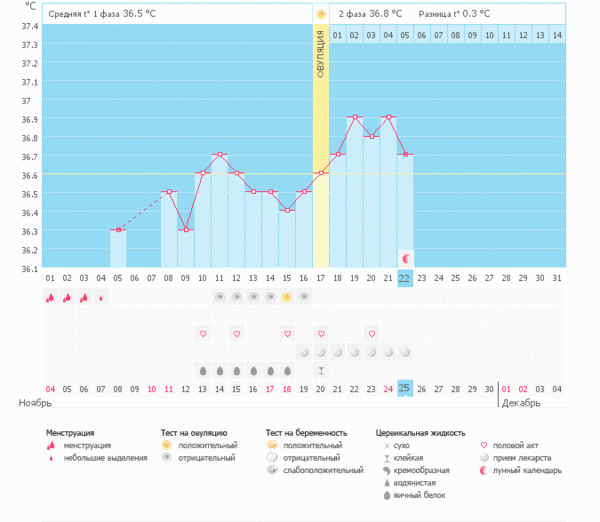Select the highlighted date 25 in the calendar row
Image resolution: width=600 pixels, height=522 pixels.
[405, 388]
